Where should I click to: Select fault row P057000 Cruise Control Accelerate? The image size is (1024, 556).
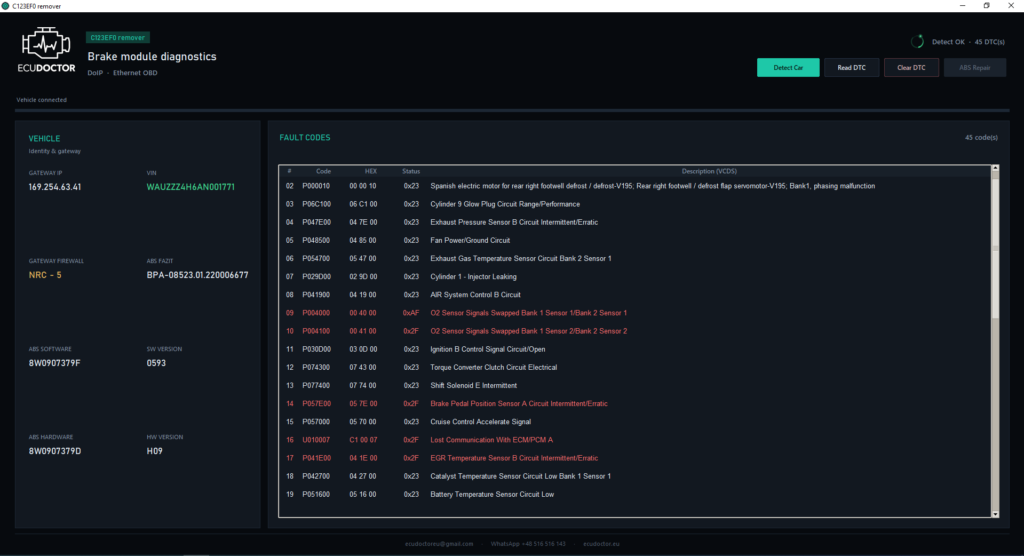635,422
